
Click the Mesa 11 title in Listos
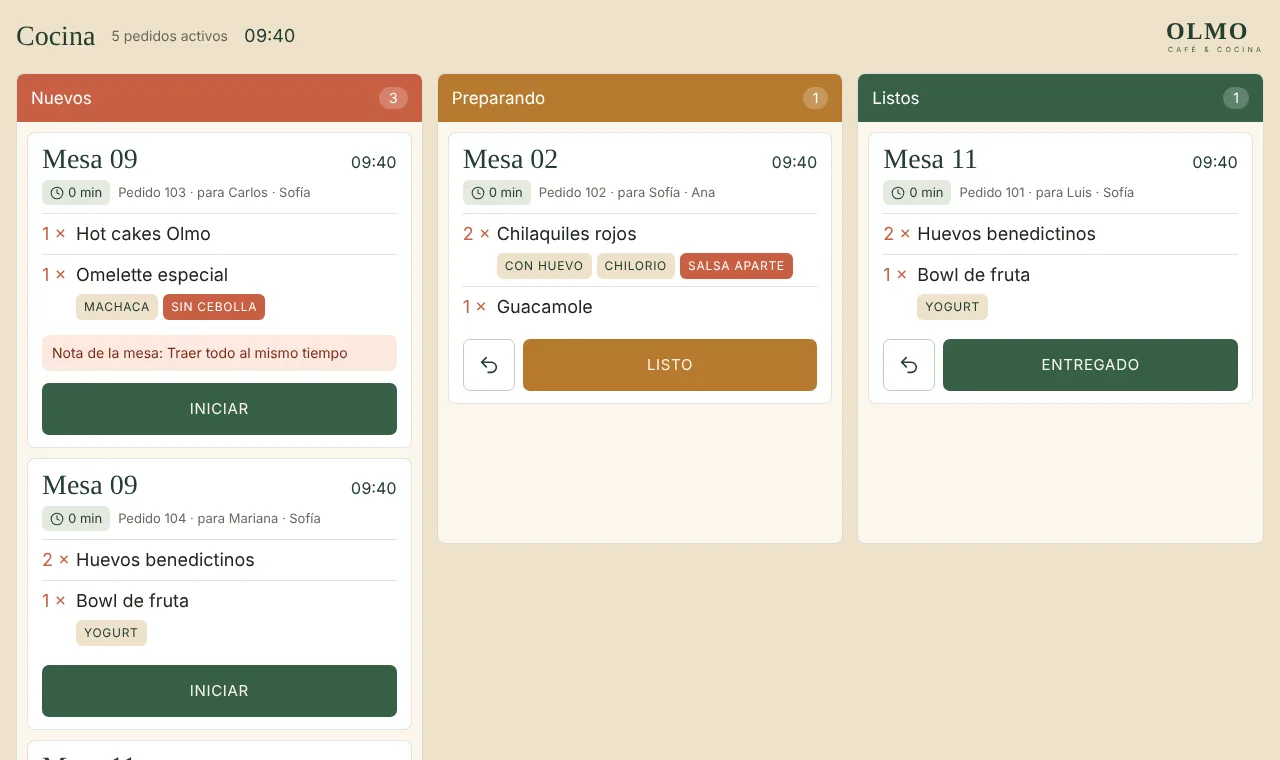pos(930,159)
